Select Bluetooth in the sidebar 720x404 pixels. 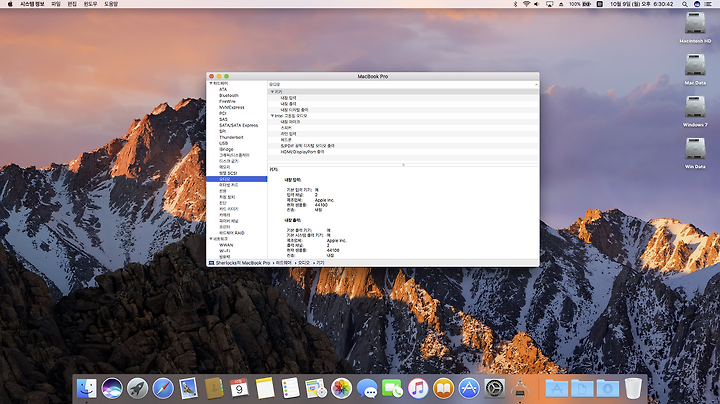tap(229, 95)
